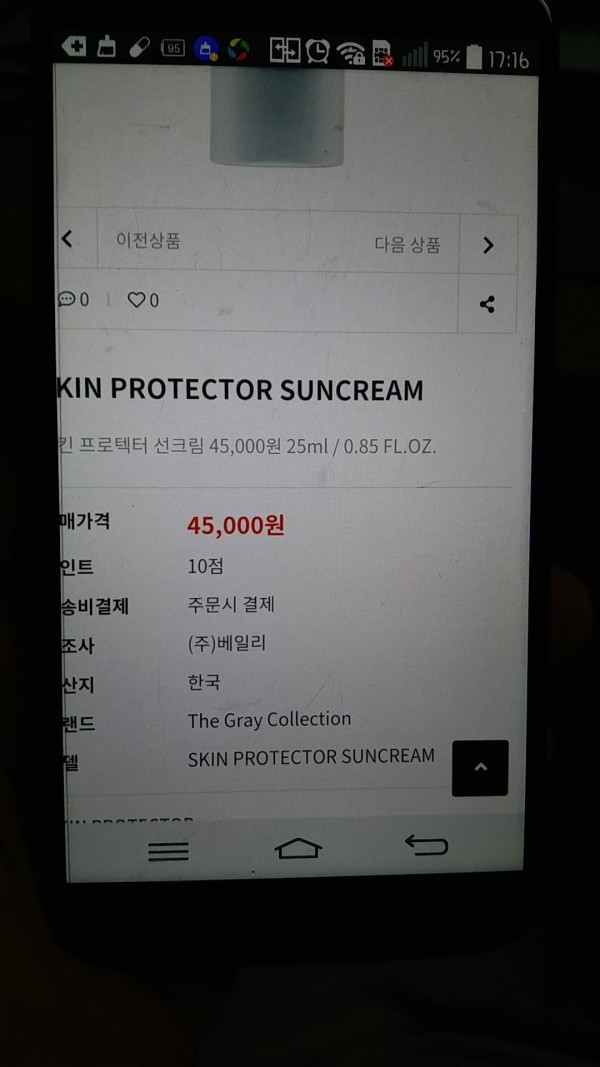
Task: Tap the SKIN PROTECTOR SUNCREAM title
Action: click(240, 390)
